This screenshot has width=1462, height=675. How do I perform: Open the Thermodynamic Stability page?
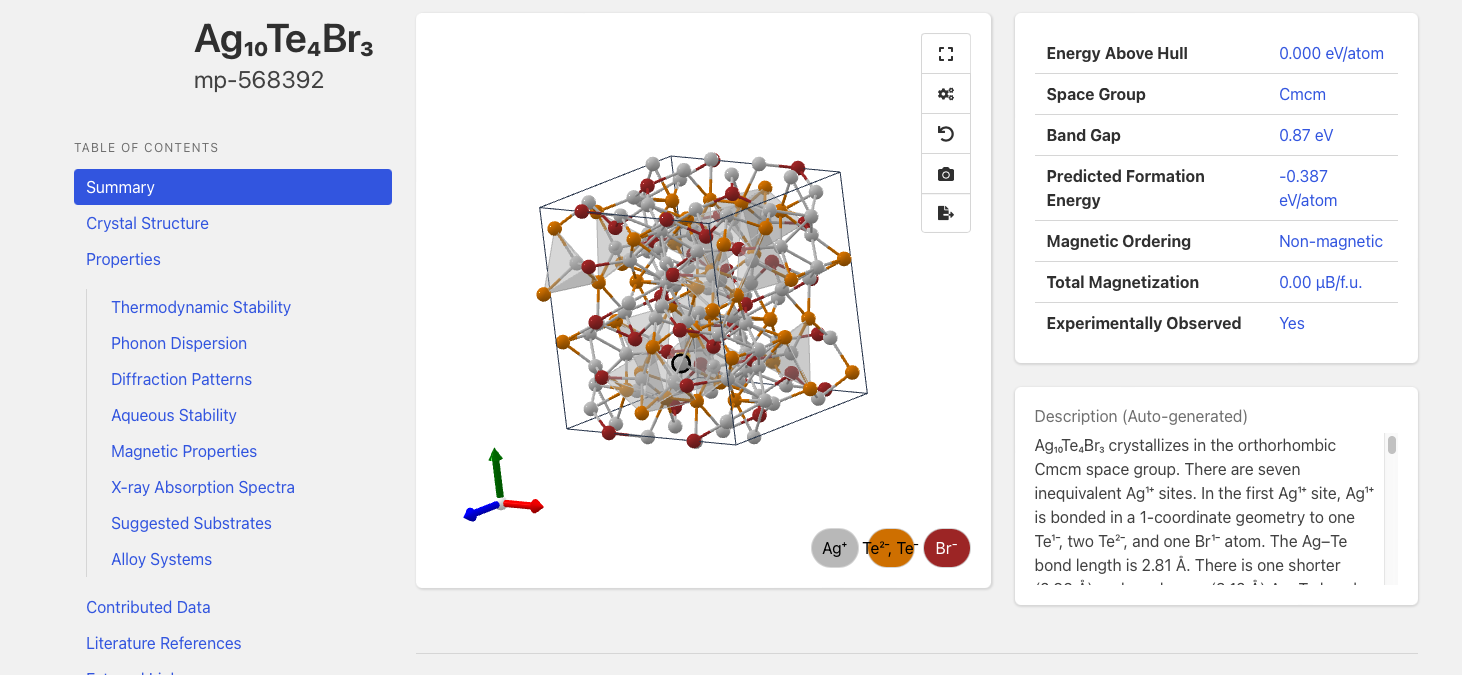(201, 307)
